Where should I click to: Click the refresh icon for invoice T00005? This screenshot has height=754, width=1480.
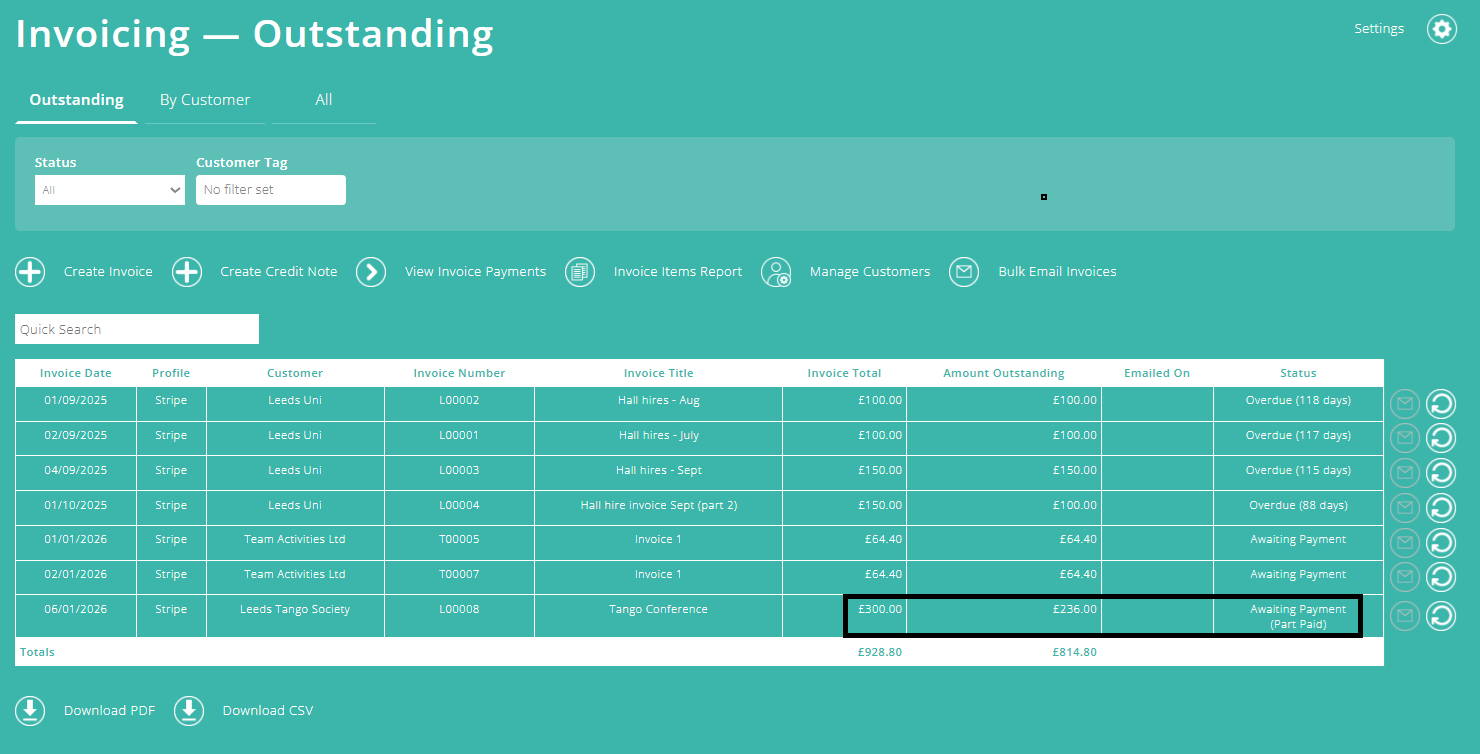(x=1440, y=542)
